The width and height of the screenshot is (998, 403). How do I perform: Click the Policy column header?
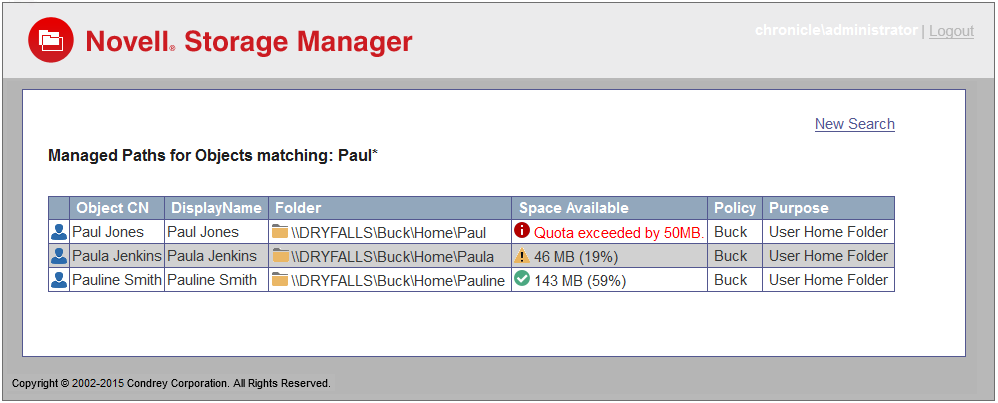[x=734, y=208]
